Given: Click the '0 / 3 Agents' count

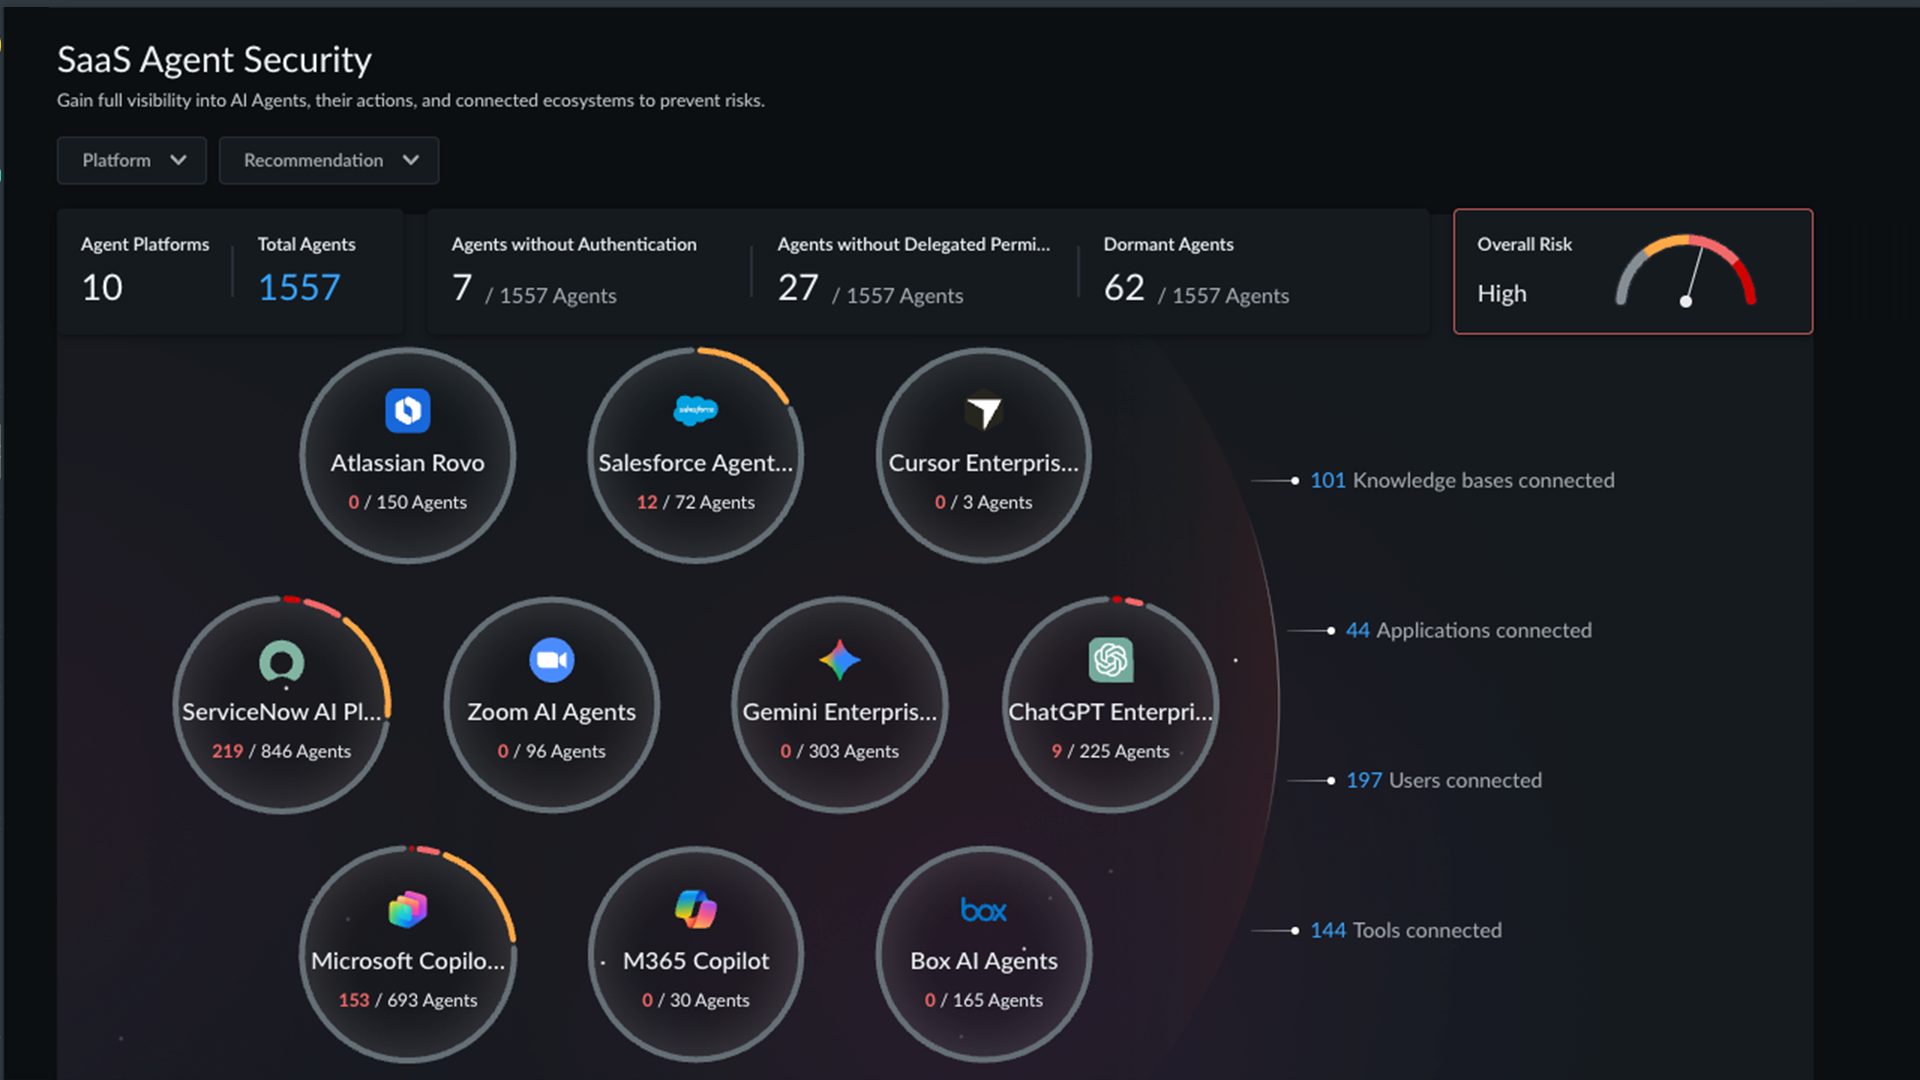Looking at the screenshot, I should pyautogui.click(x=984, y=502).
